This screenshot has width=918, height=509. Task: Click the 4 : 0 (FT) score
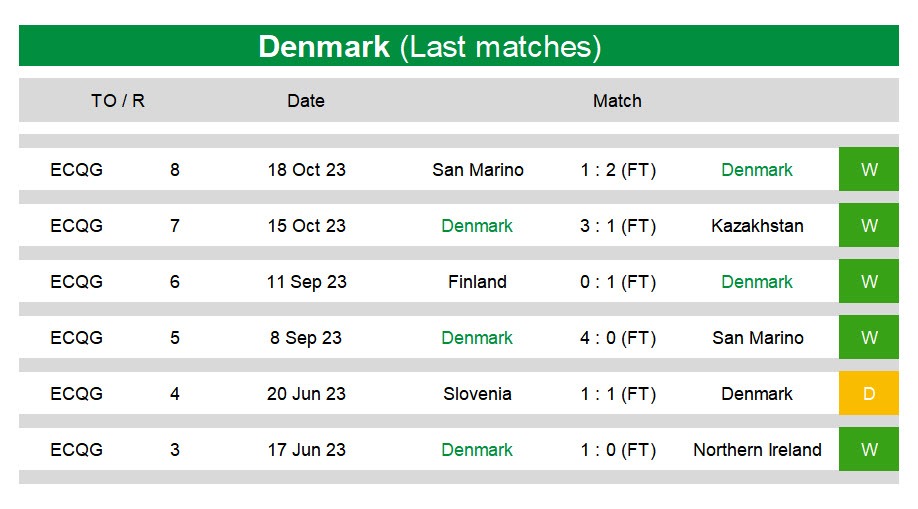coord(618,338)
